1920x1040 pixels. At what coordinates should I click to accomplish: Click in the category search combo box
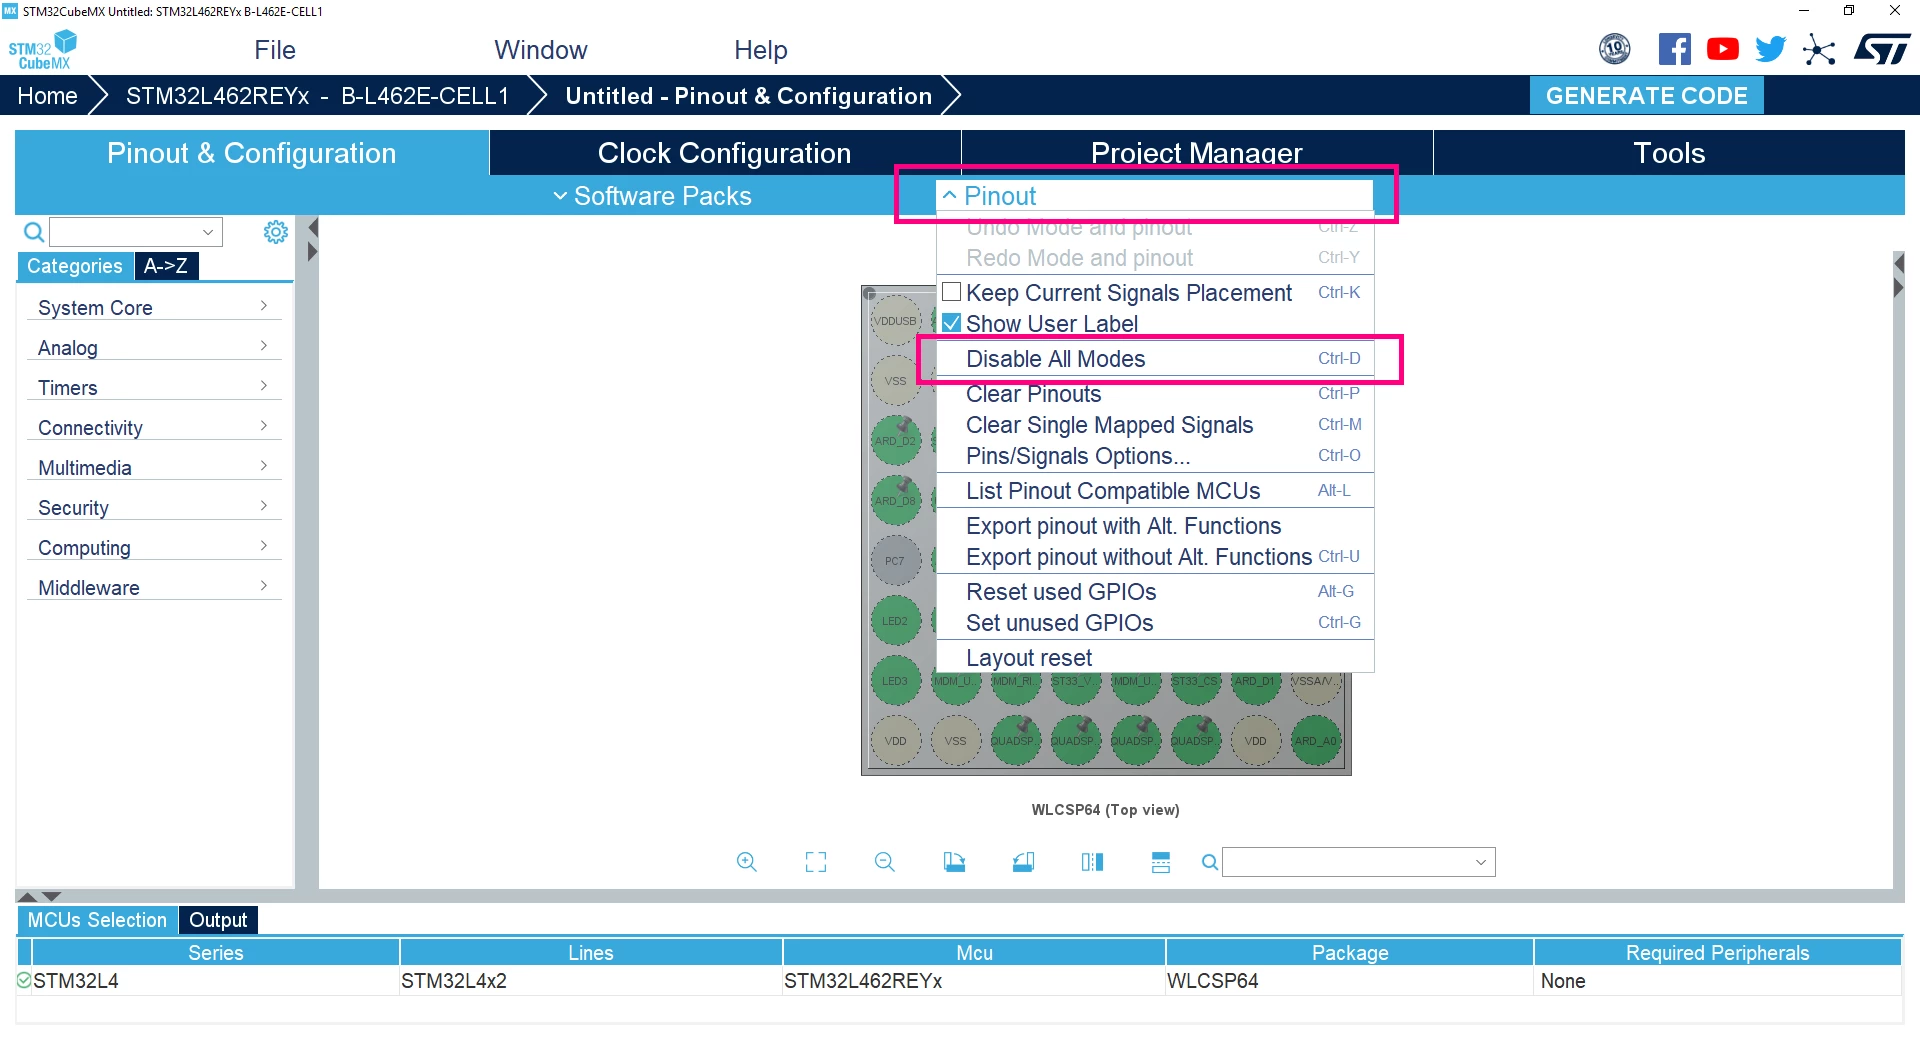(x=136, y=232)
